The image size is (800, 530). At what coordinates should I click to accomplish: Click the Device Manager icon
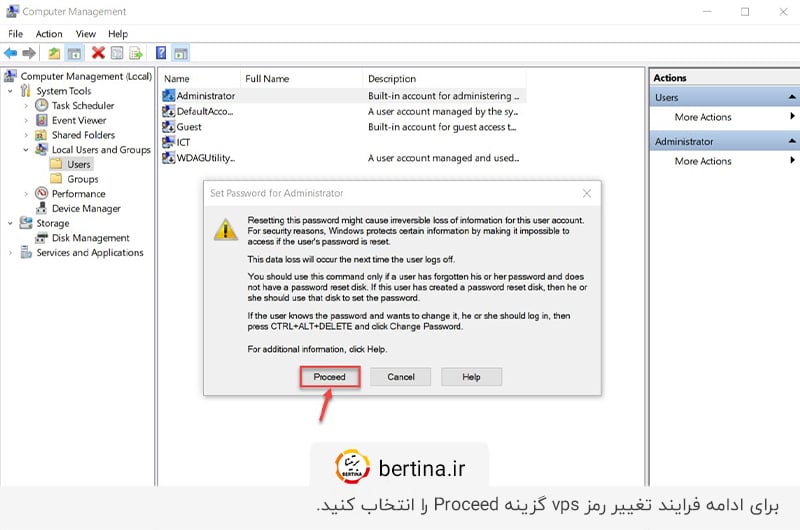pyautogui.click(x=41, y=208)
